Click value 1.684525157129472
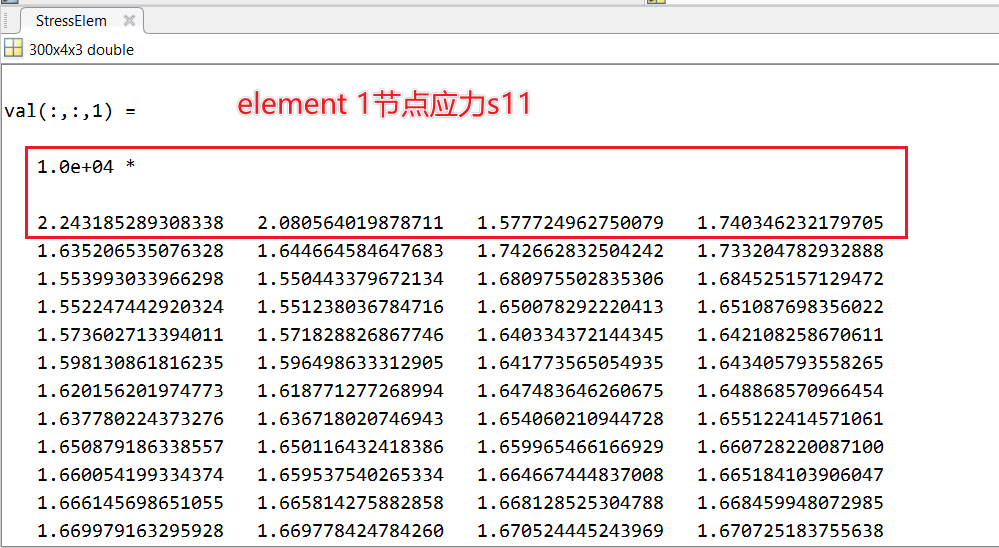Screen dimensions: 999x548 click(x=790, y=278)
